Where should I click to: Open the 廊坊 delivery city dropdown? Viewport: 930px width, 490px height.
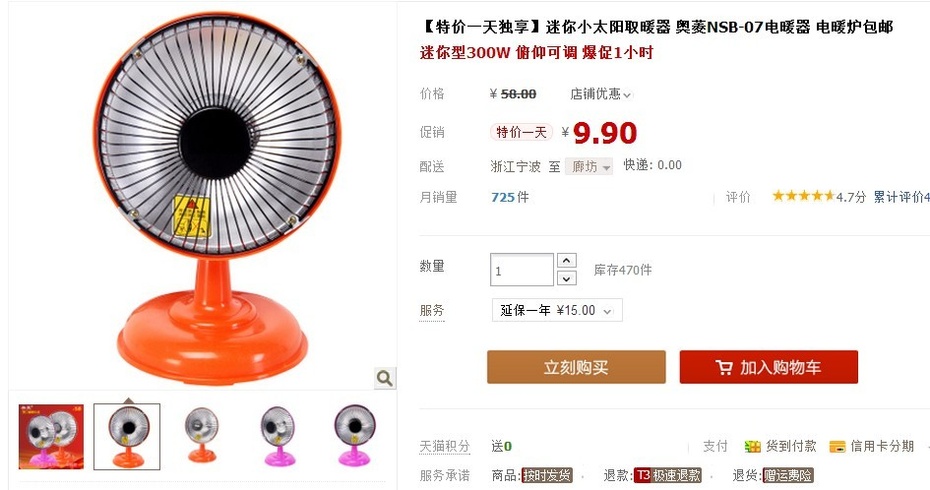[588, 167]
